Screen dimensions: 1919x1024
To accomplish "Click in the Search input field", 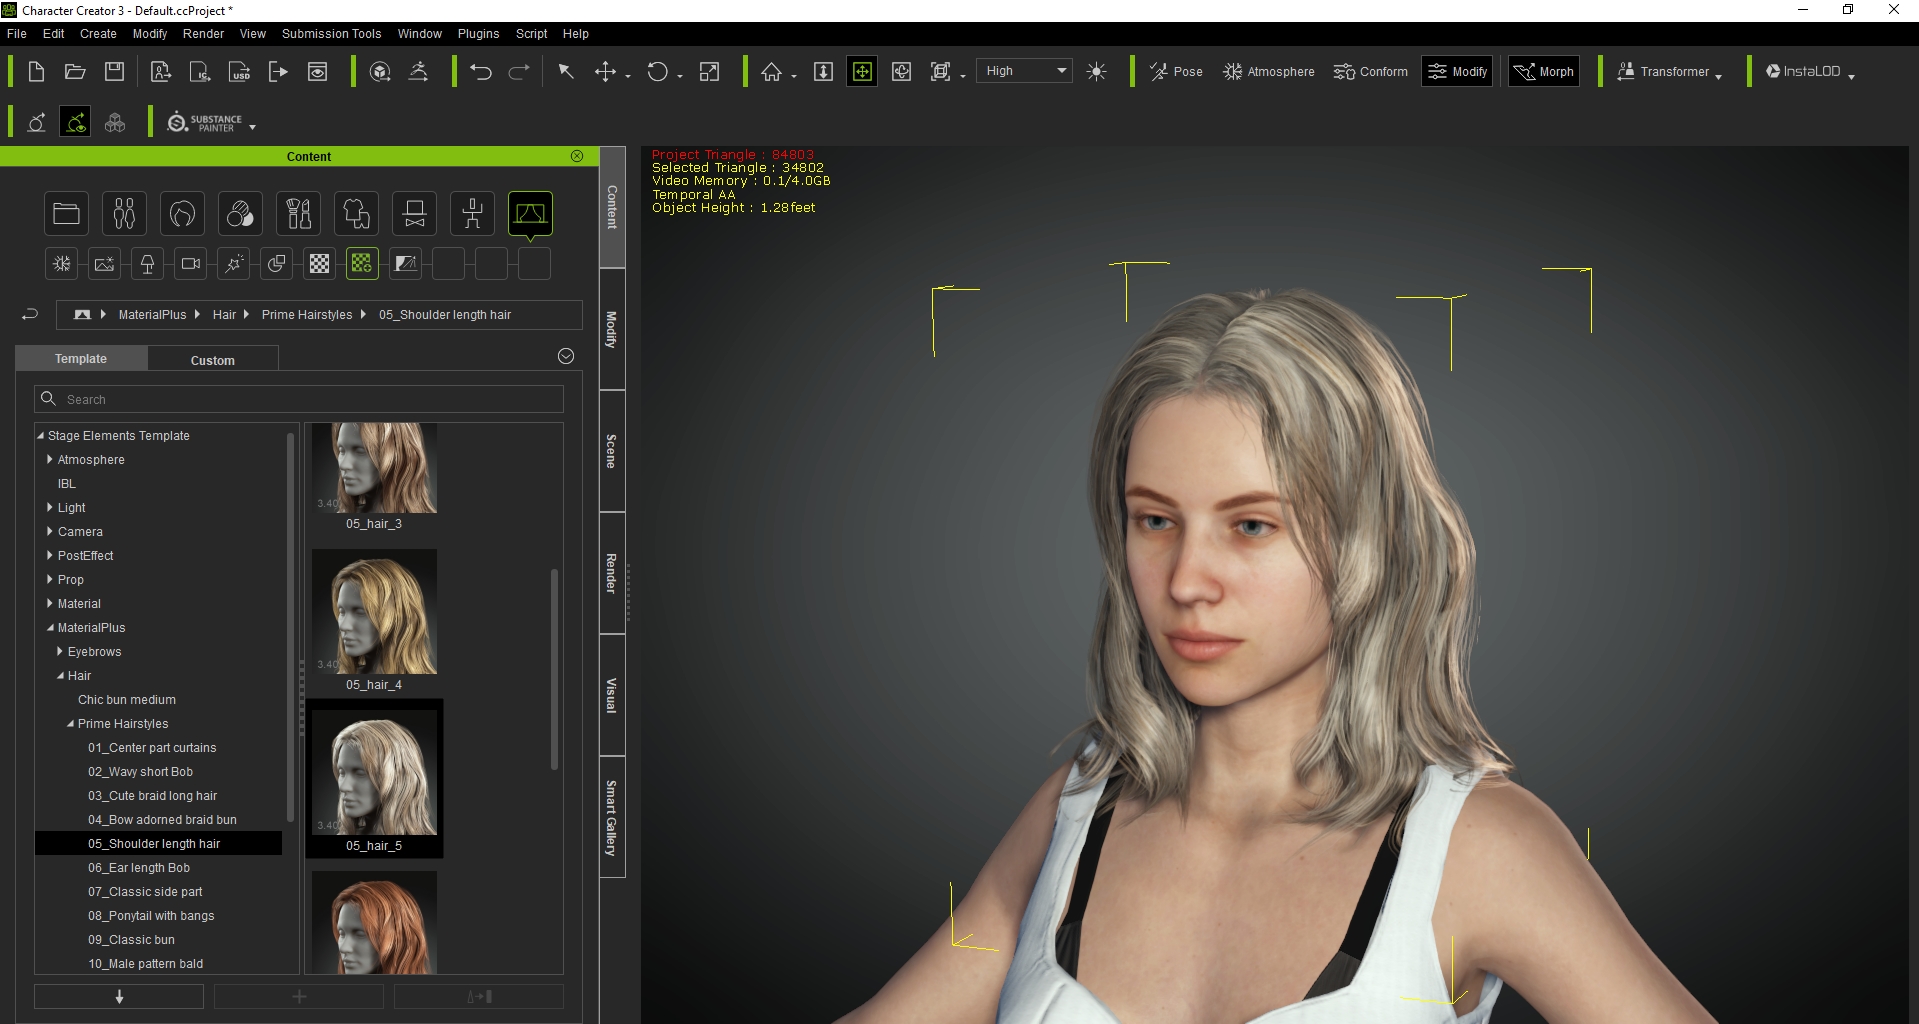I will point(299,399).
